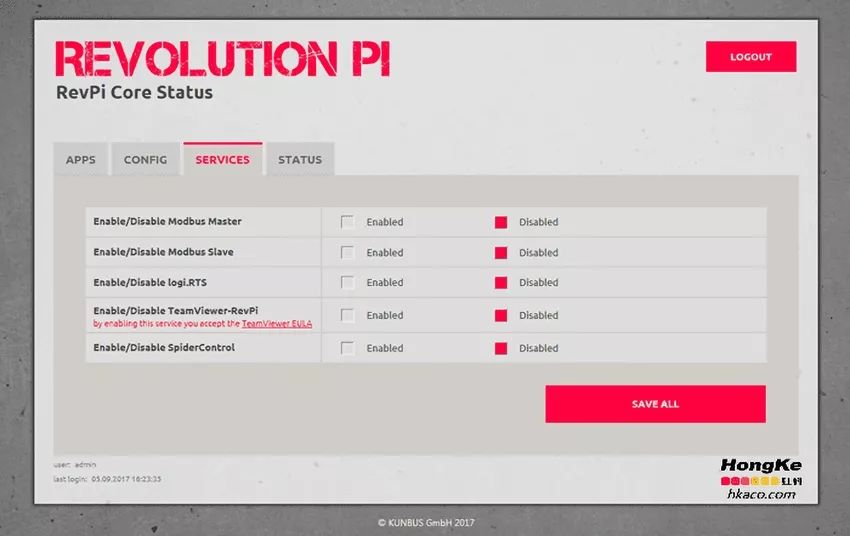The height and width of the screenshot is (536, 850).
Task: Click the 'user: admin' text
Action: point(75,465)
